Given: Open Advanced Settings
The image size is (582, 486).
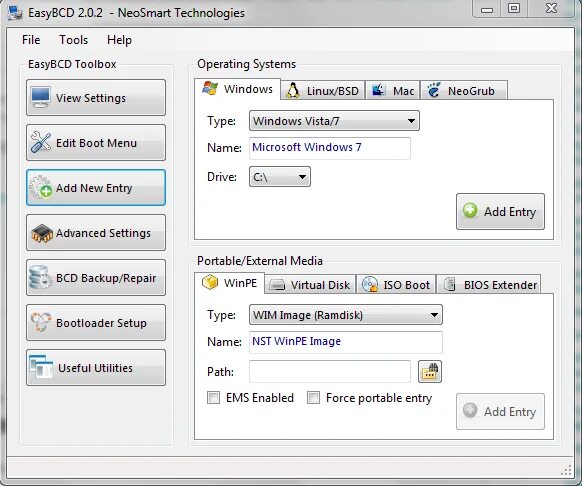Looking at the screenshot, I should [x=96, y=233].
